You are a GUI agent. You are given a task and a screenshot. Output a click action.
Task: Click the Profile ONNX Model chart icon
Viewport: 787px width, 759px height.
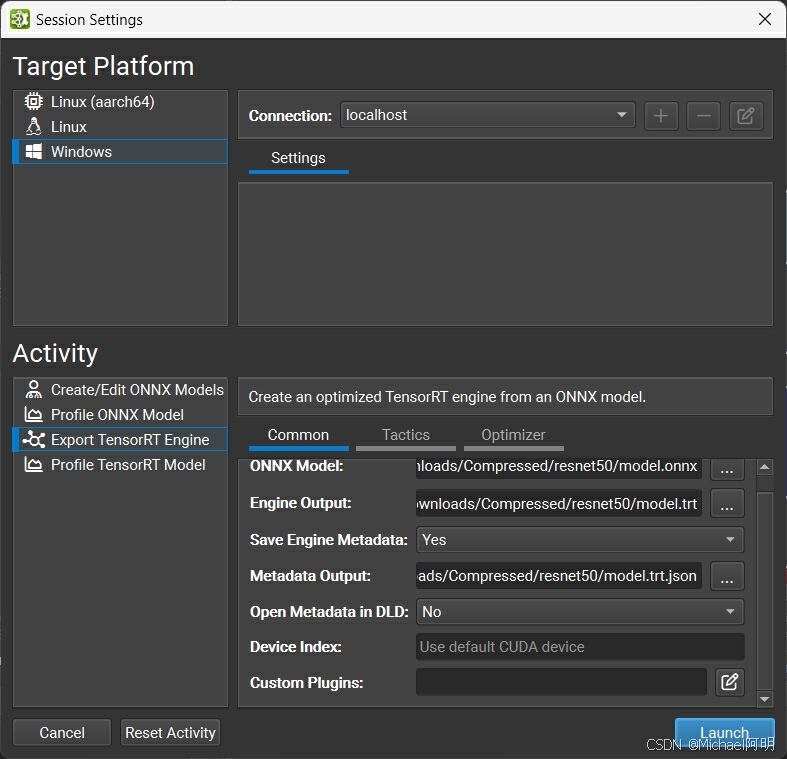pos(34,415)
